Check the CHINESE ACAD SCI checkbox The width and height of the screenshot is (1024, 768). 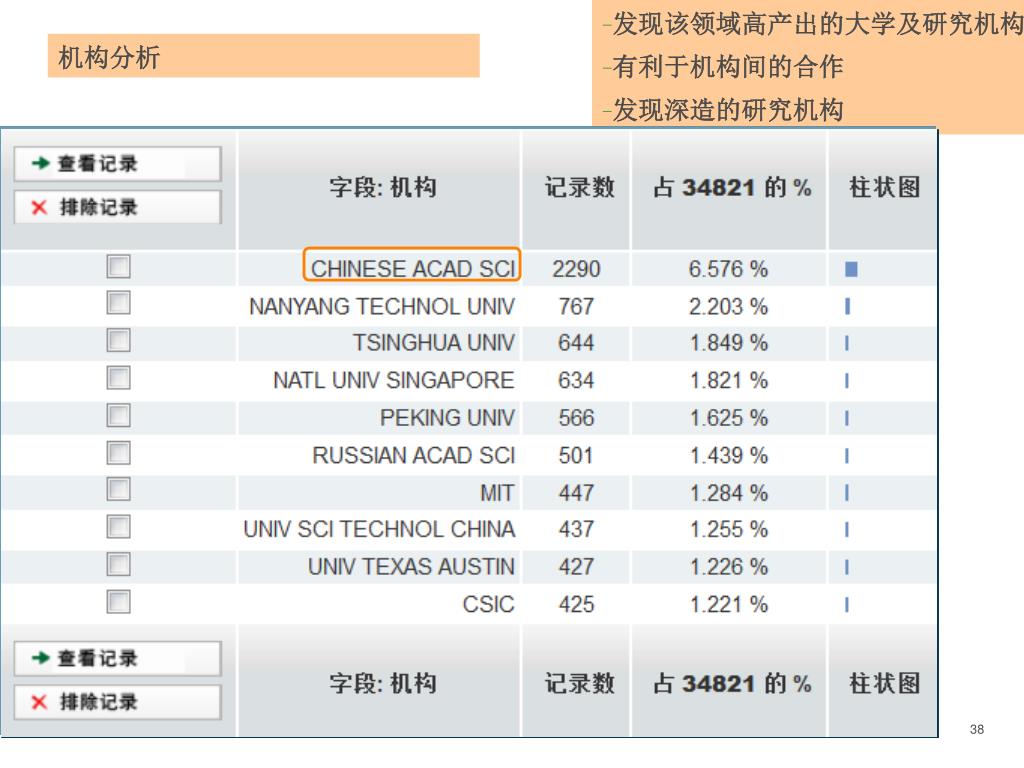pyautogui.click(x=118, y=266)
